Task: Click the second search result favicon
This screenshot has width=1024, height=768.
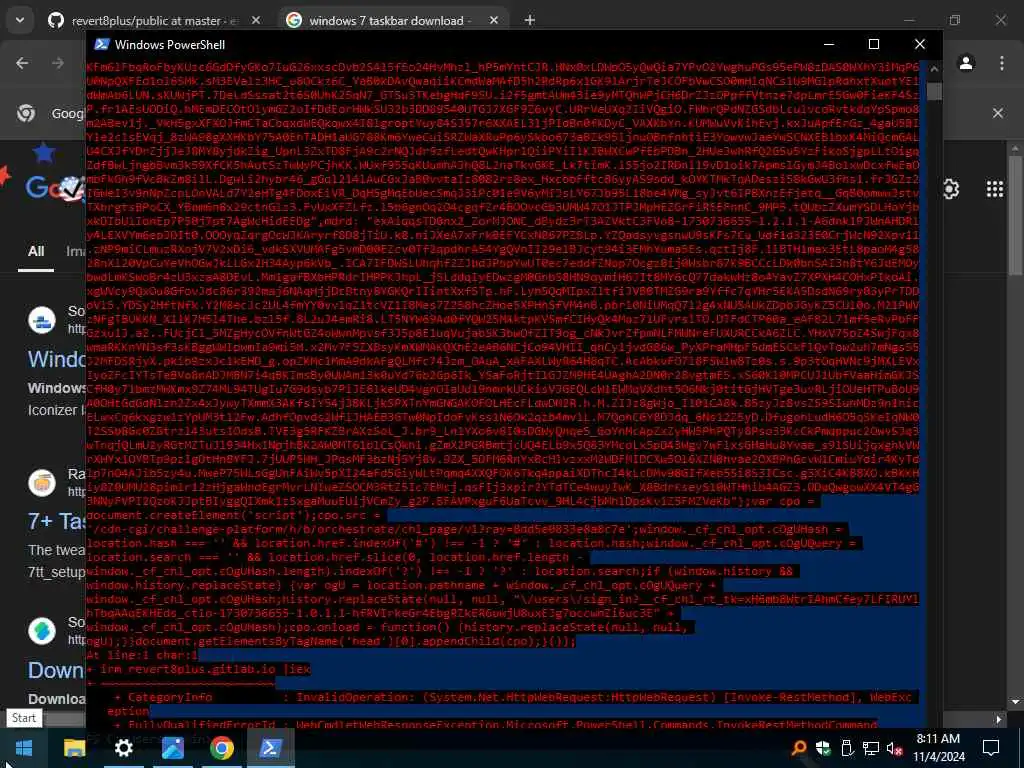Action: (x=42, y=483)
